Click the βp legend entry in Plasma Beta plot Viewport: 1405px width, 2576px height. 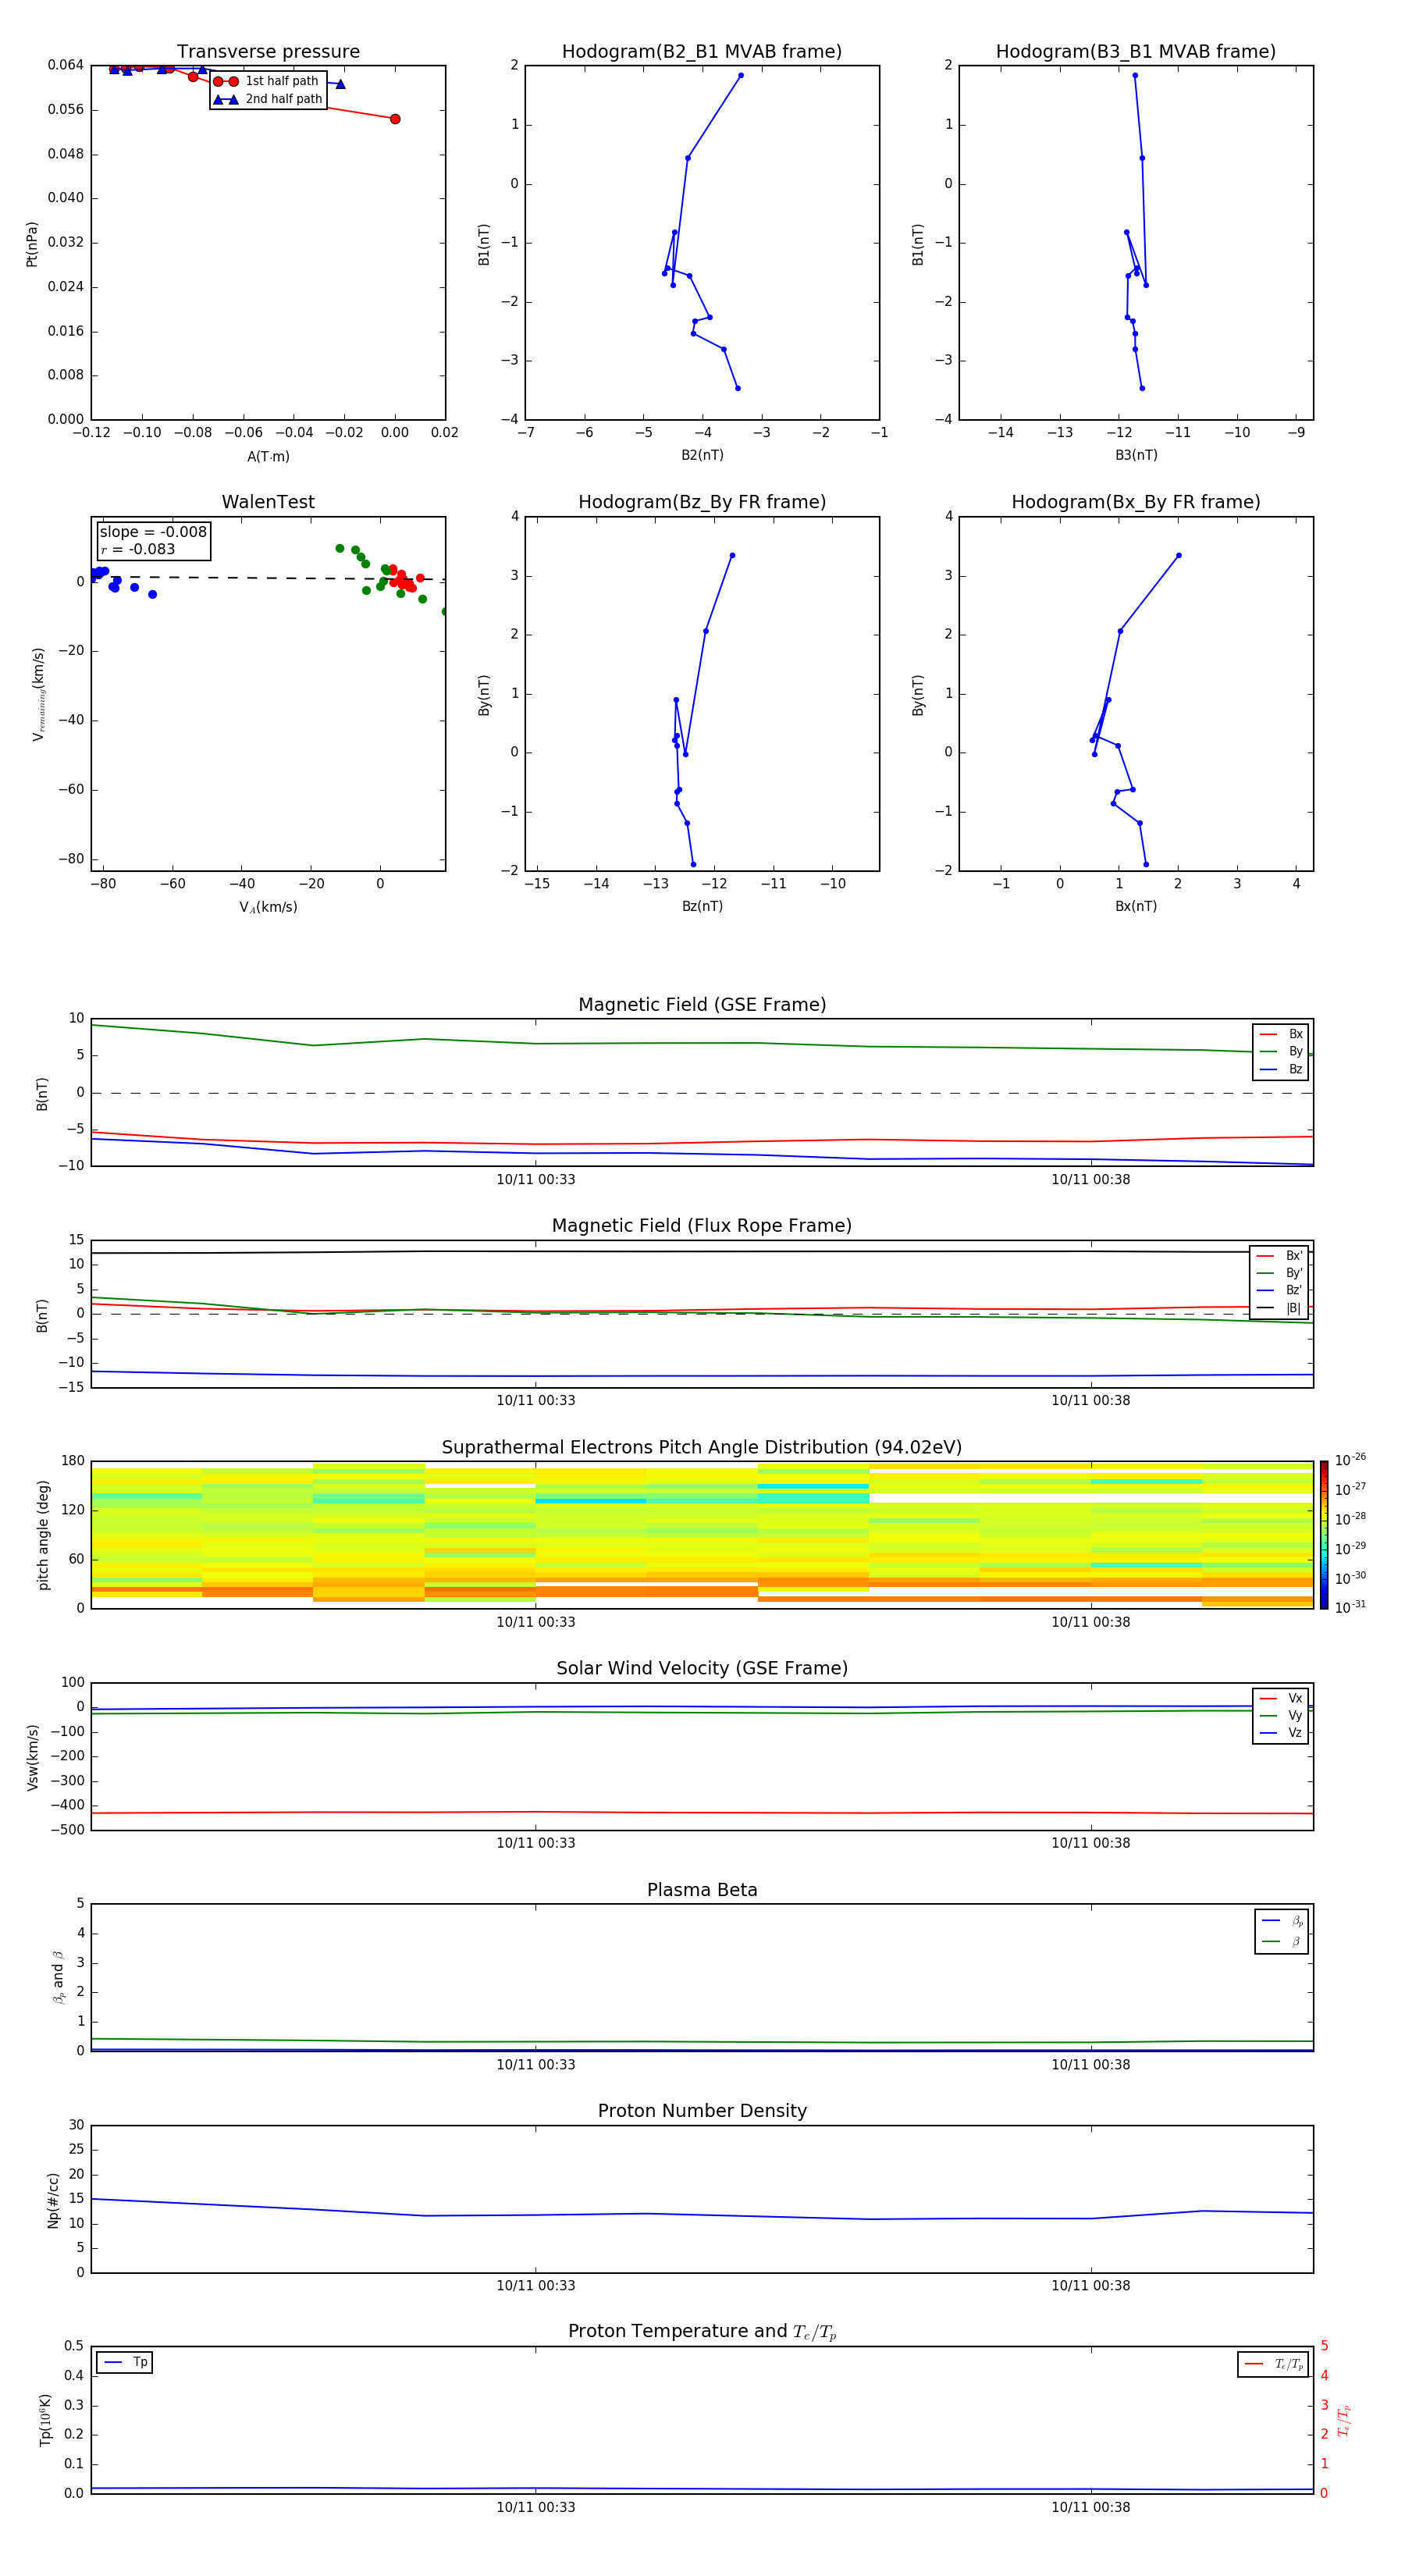pyautogui.click(x=1282, y=1920)
